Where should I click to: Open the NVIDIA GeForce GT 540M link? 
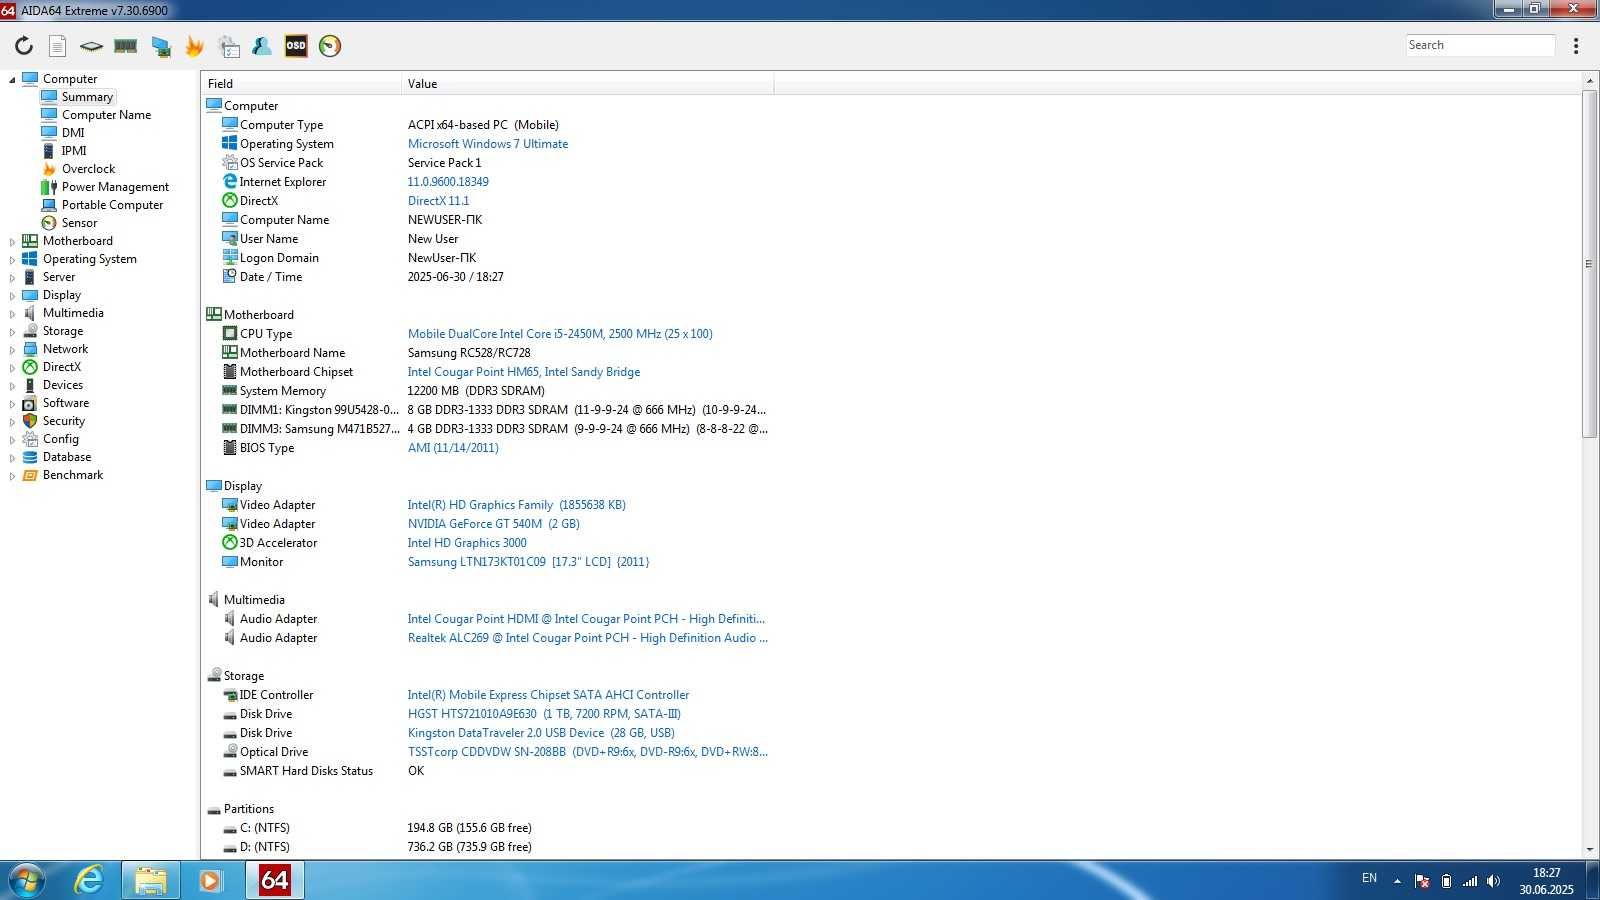(494, 524)
